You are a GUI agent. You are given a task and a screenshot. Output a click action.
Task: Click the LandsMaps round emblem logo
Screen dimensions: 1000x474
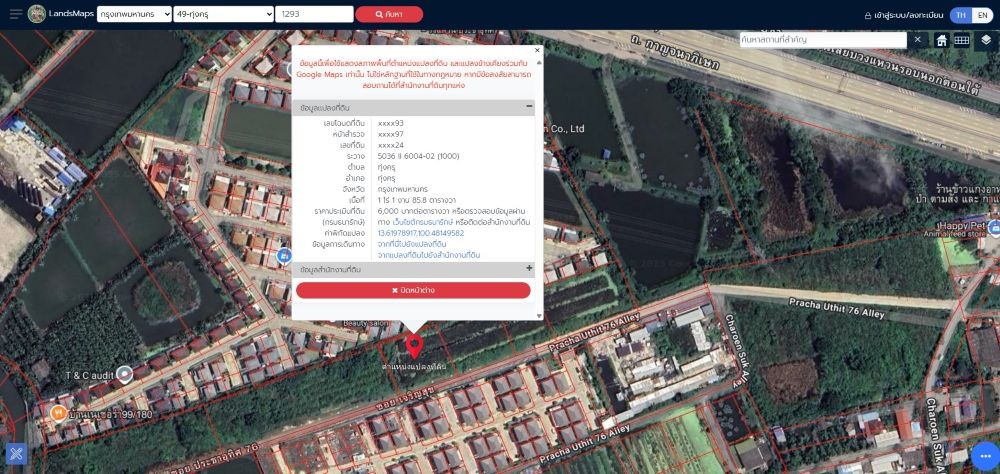point(37,14)
